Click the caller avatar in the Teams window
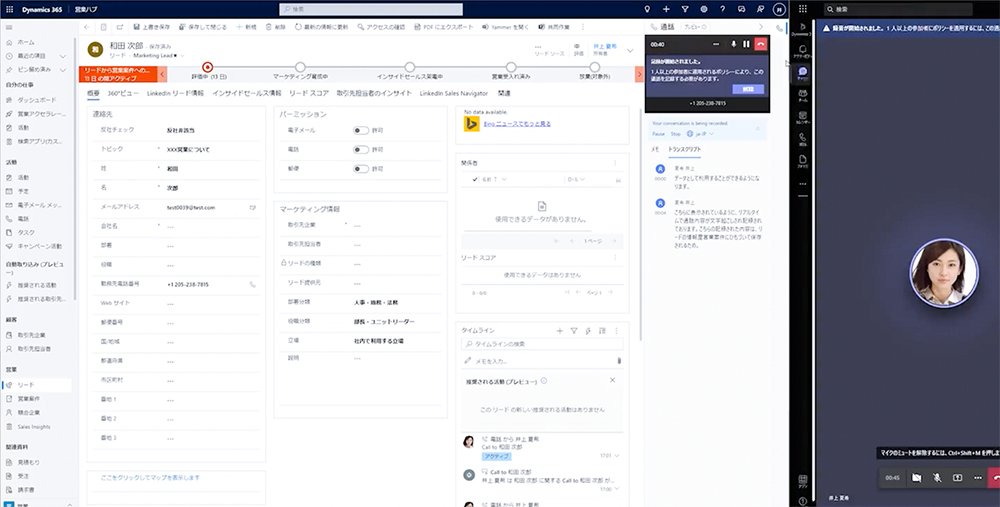The image size is (1000, 507). [943, 273]
